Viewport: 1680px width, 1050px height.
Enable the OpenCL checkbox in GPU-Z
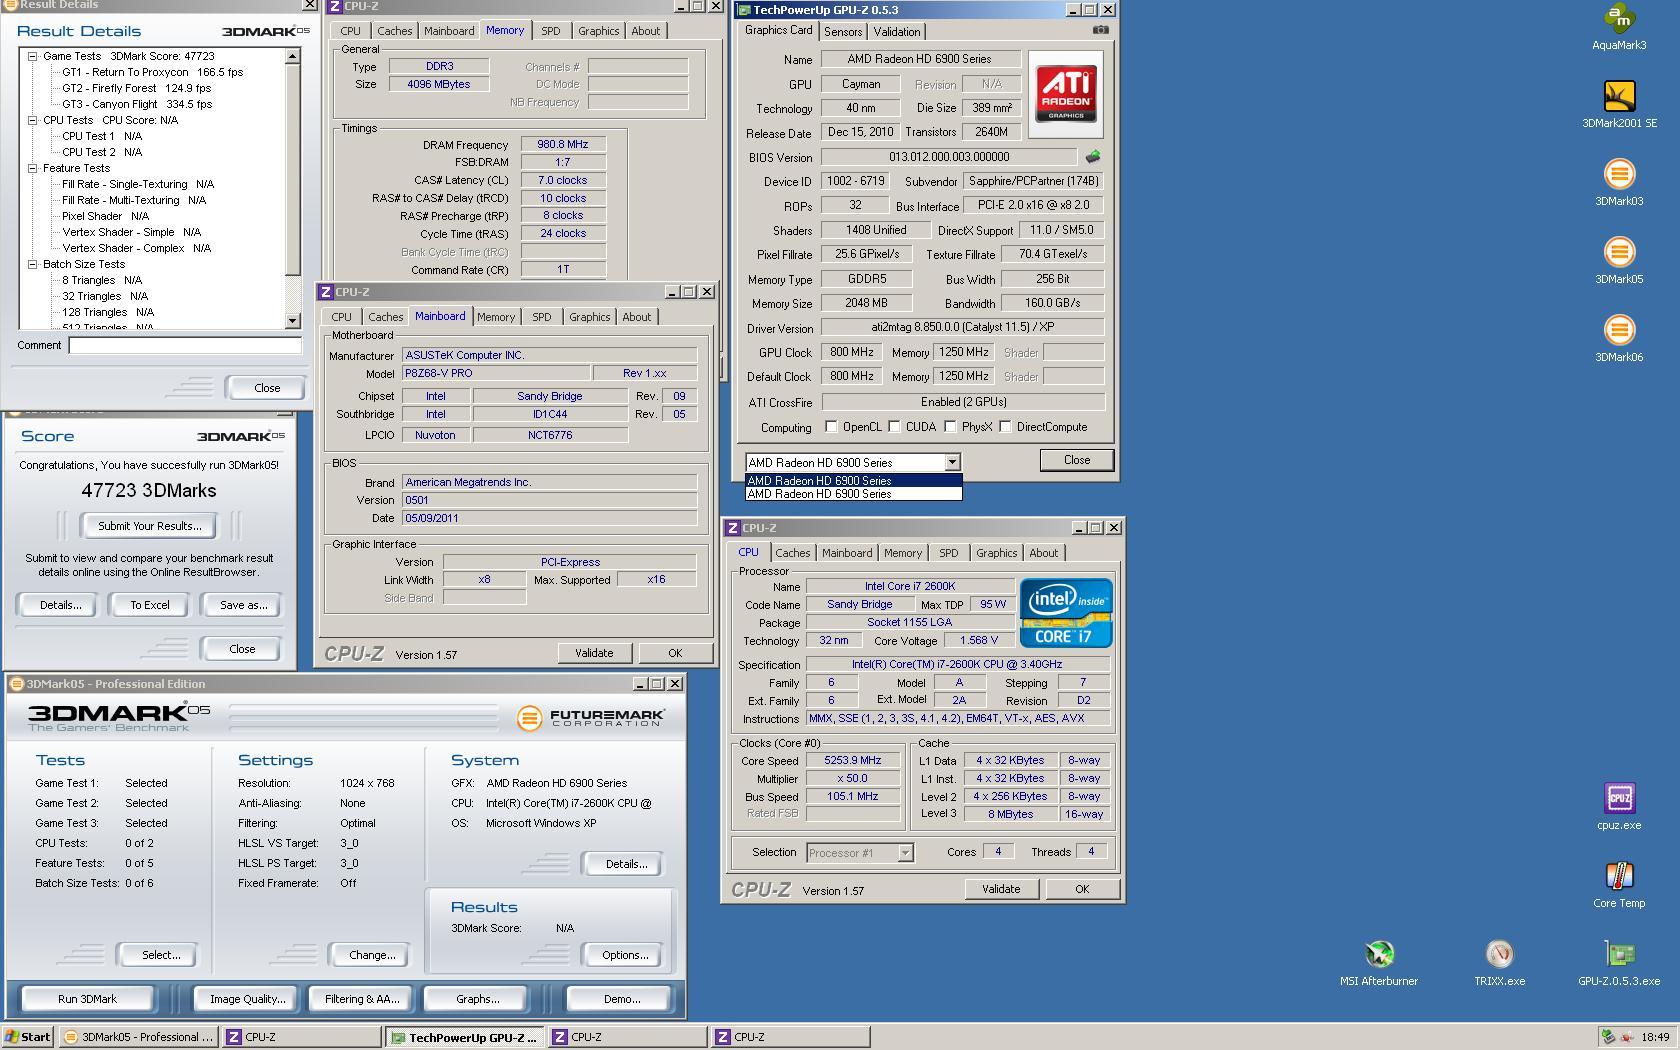831,427
